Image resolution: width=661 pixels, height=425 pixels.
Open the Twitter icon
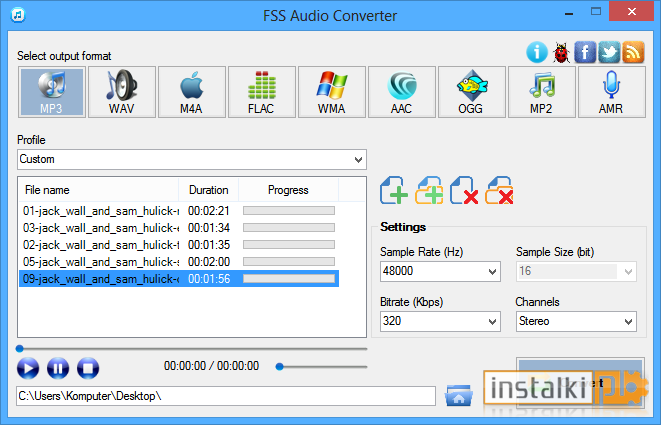(609, 52)
